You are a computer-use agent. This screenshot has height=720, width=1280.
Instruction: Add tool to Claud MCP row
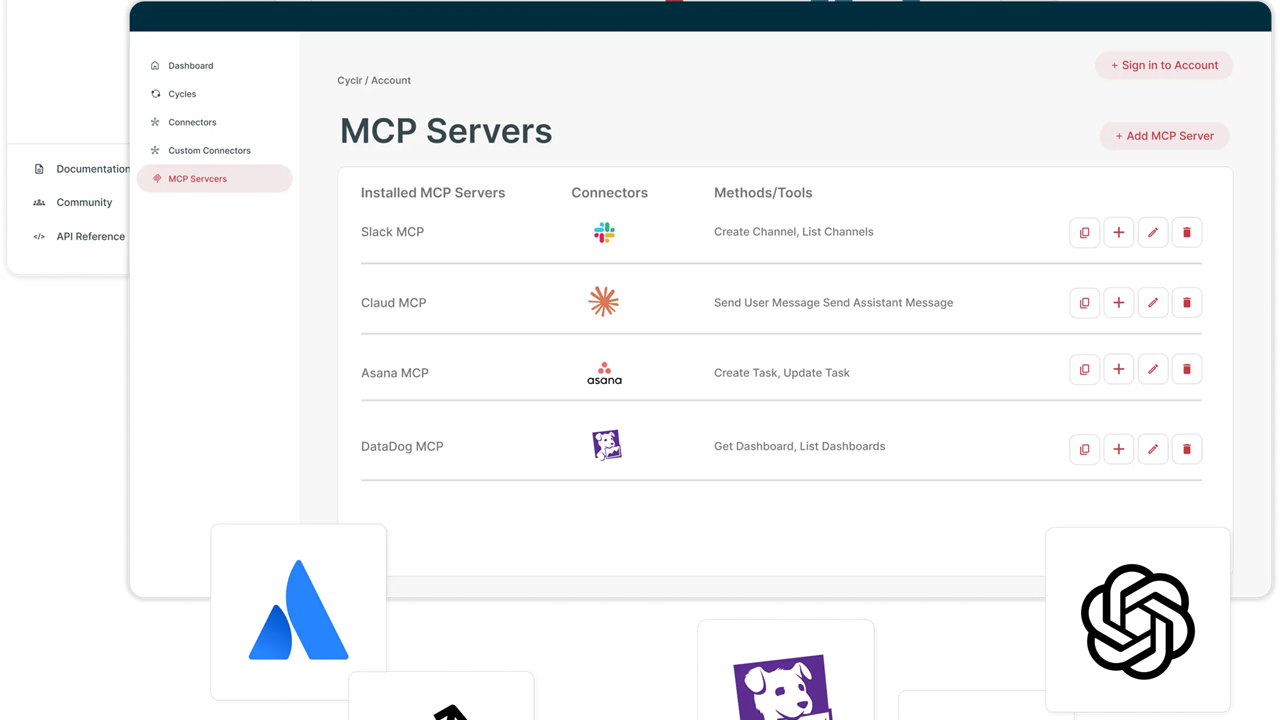pos(1119,302)
